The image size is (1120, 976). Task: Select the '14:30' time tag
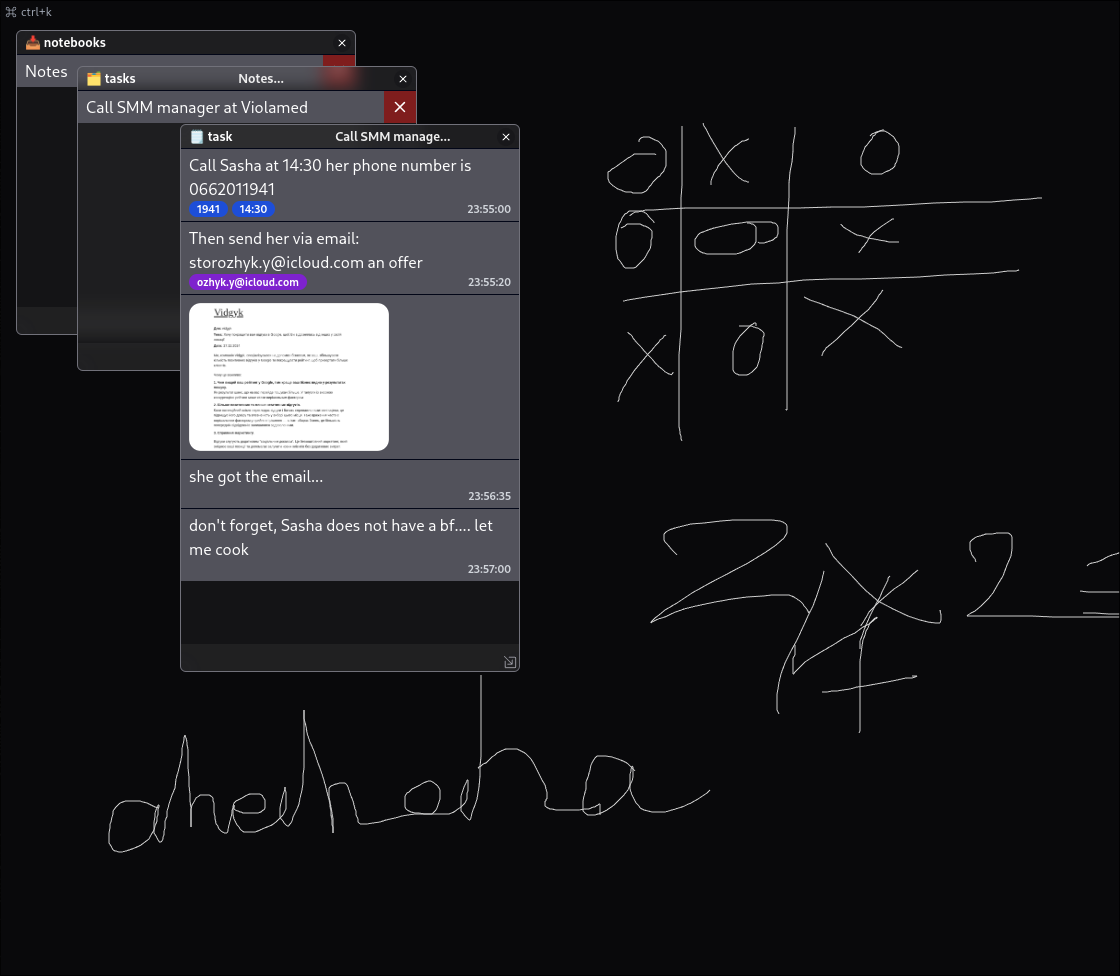click(x=254, y=209)
